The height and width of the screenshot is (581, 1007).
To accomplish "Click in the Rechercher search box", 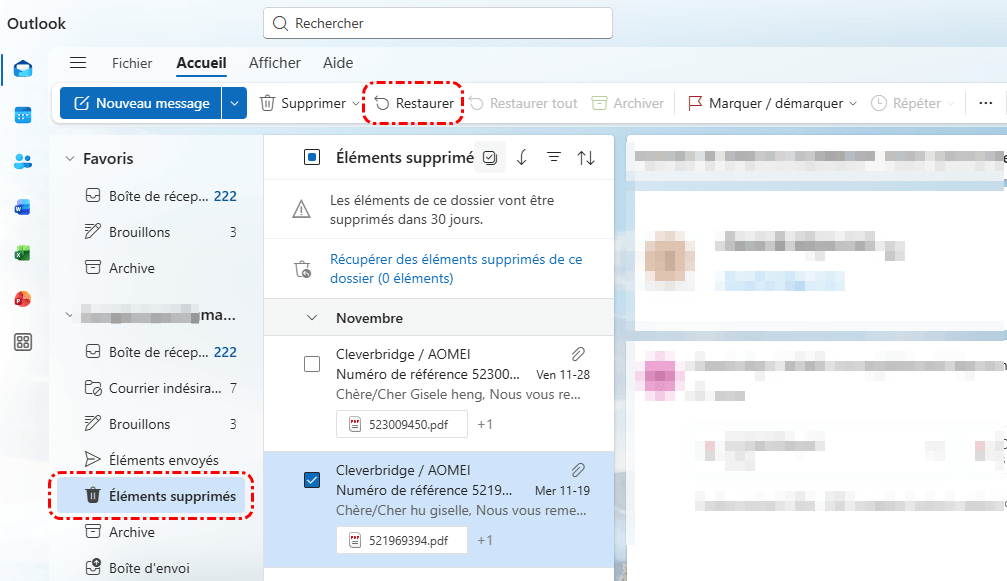I will pyautogui.click(x=440, y=23).
